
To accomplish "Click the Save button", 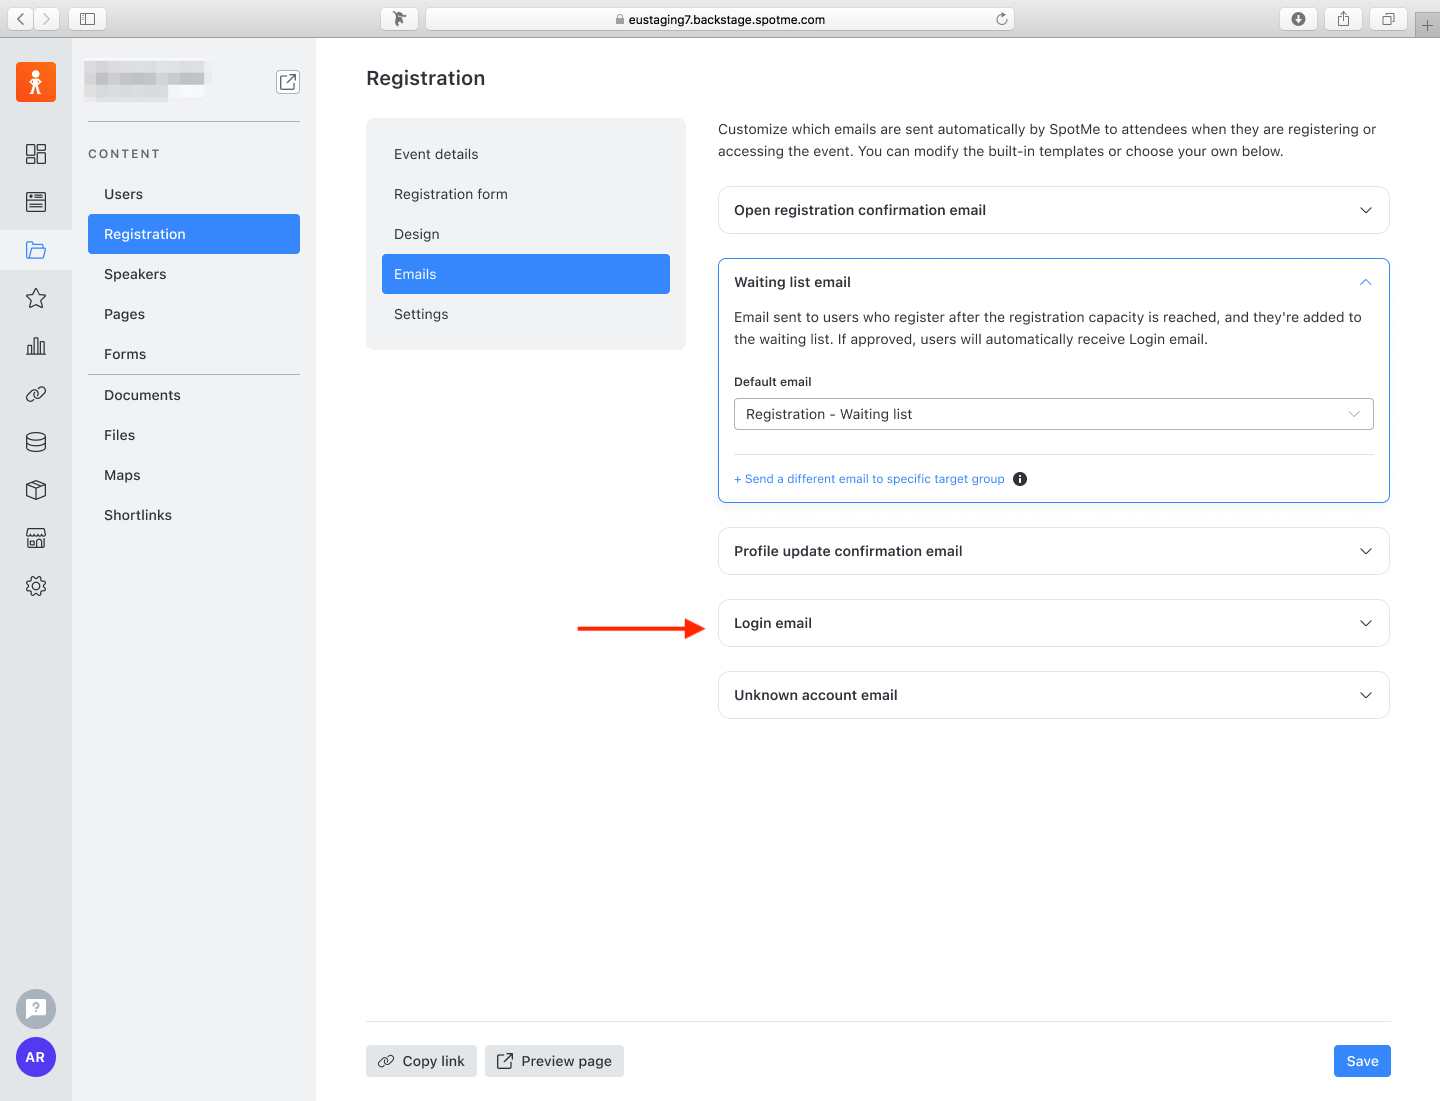I will point(1362,1061).
